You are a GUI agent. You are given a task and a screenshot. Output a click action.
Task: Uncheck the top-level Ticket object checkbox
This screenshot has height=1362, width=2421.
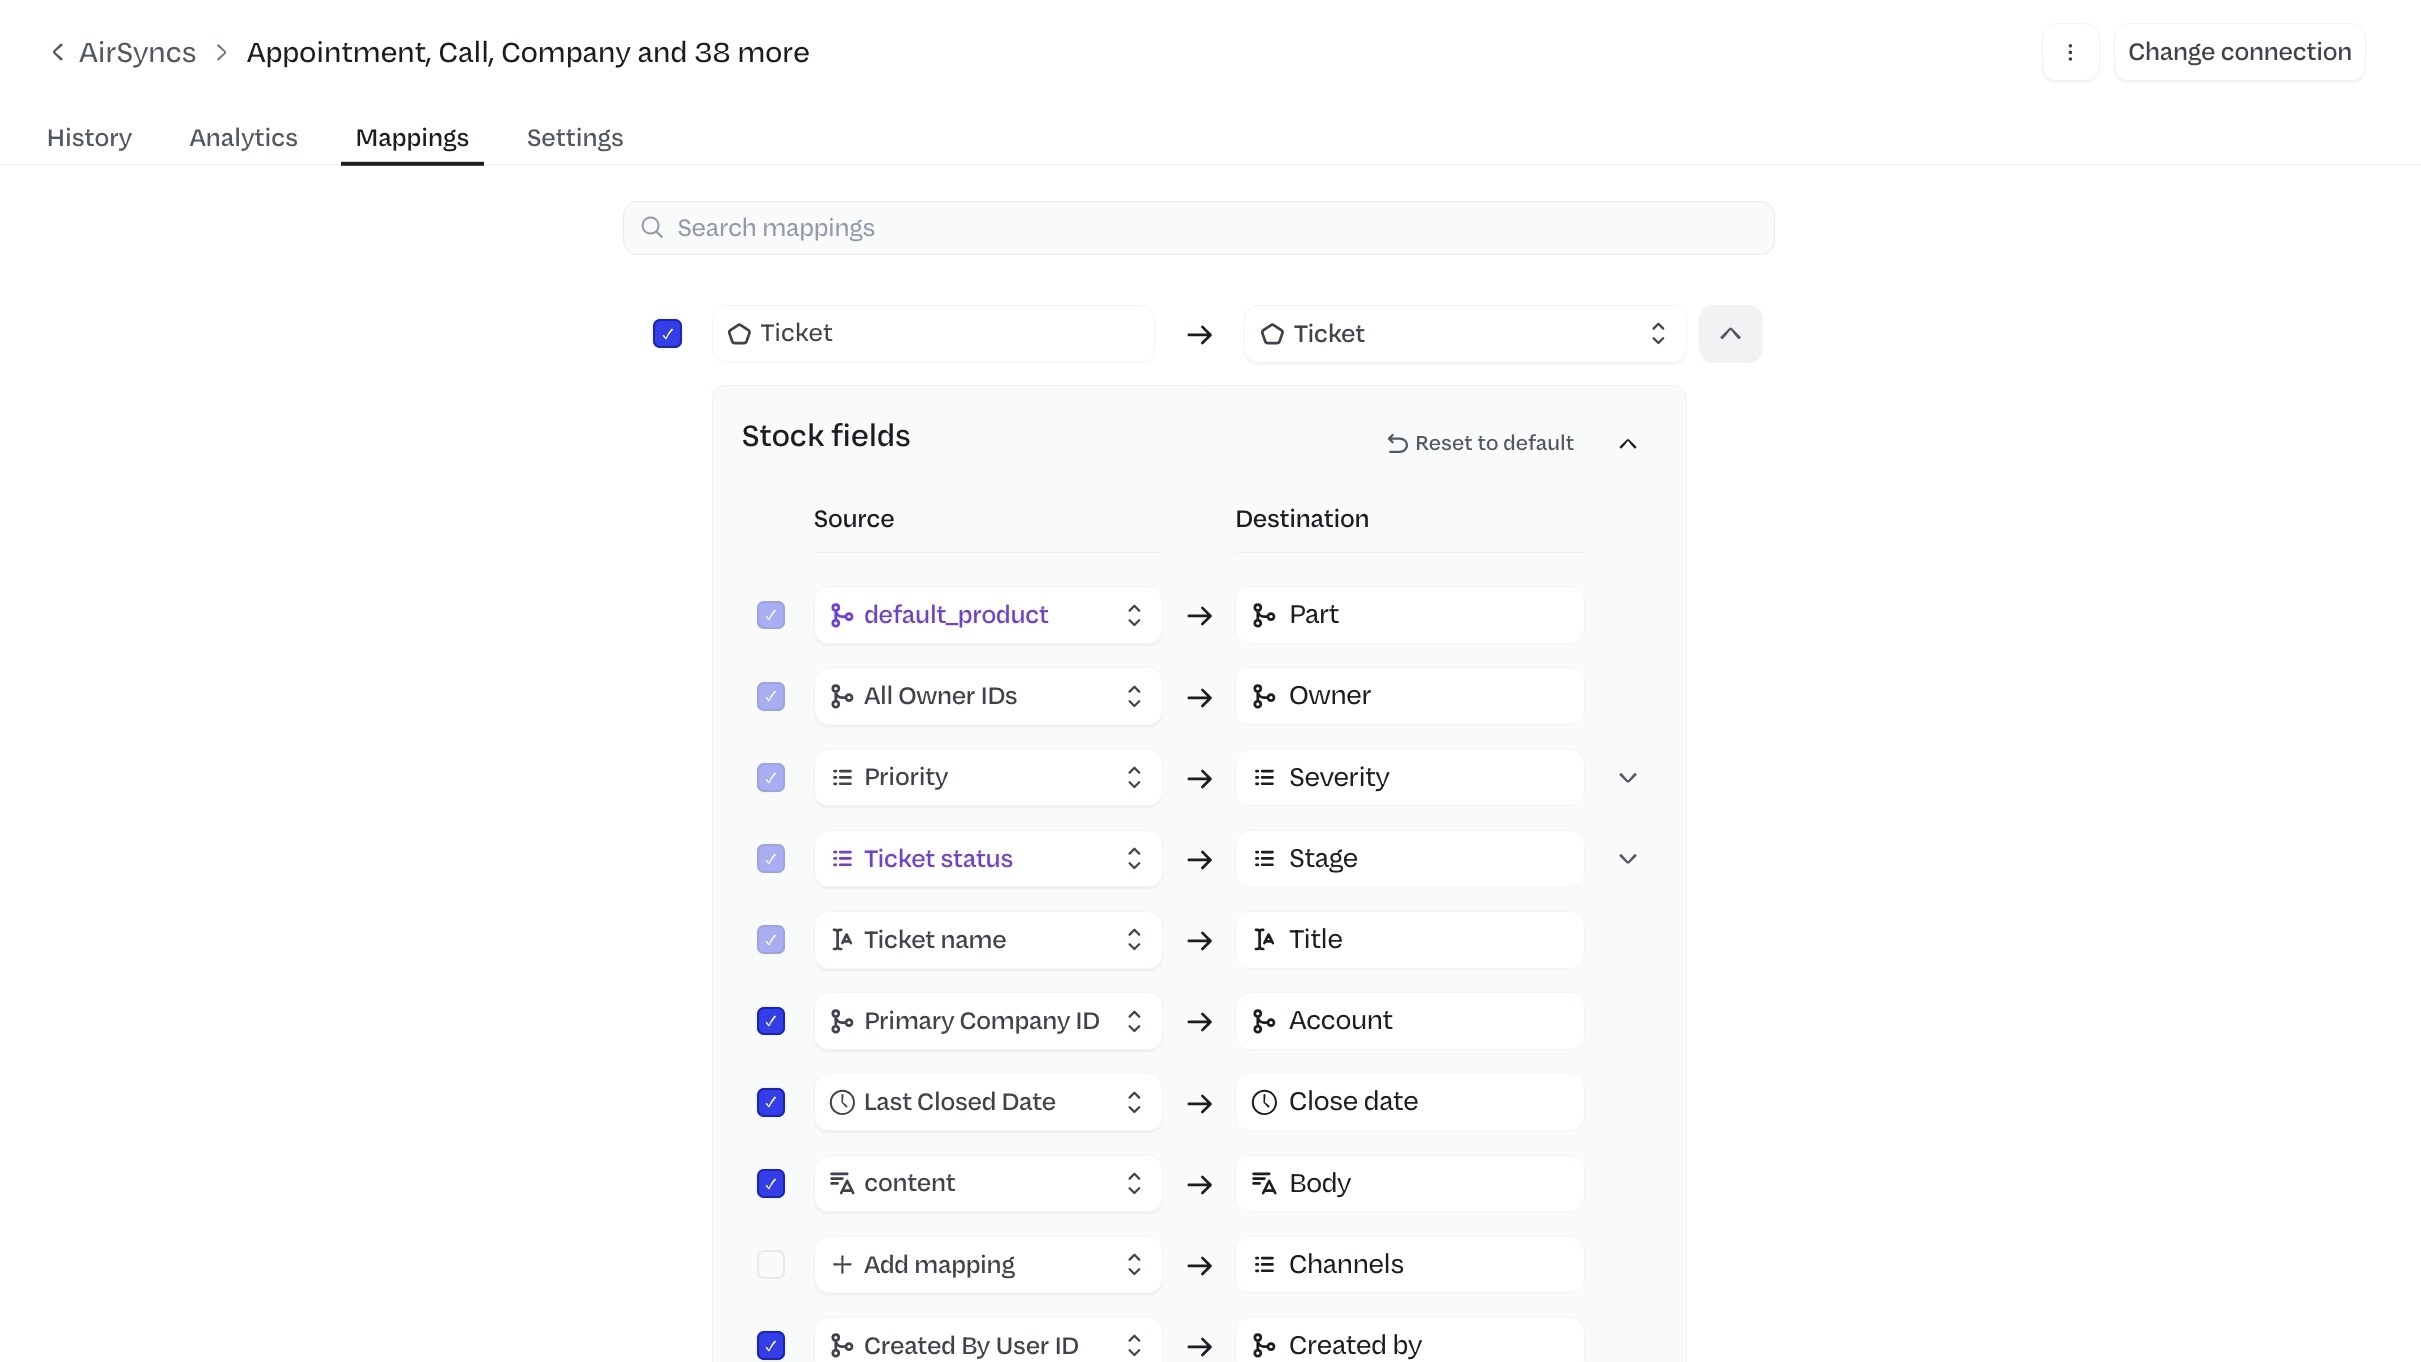[667, 333]
